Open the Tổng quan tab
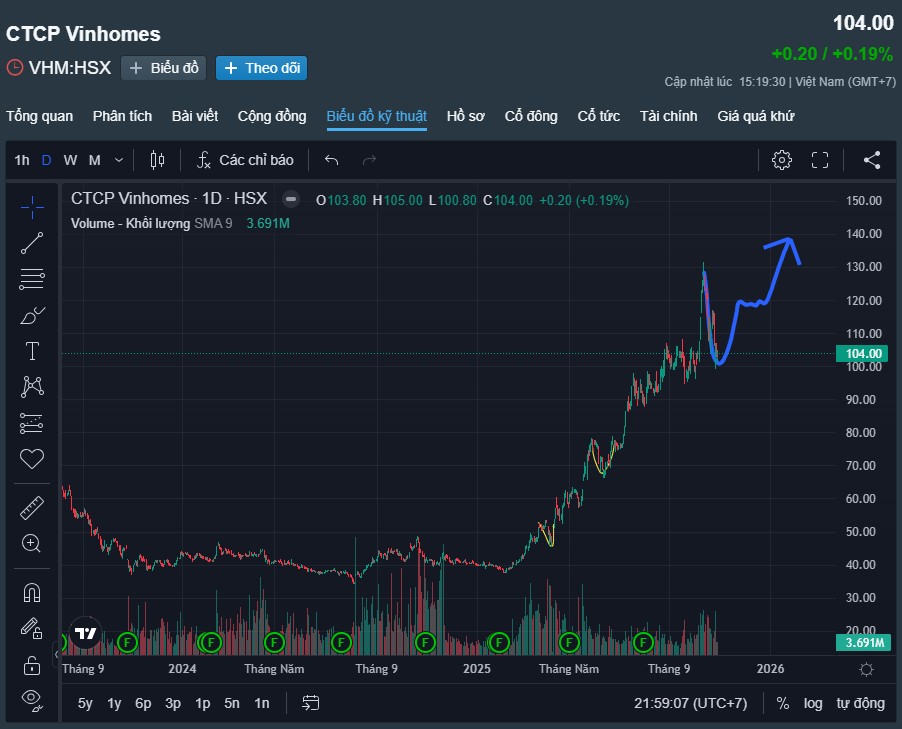Viewport: 902px width, 729px height. click(x=40, y=116)
